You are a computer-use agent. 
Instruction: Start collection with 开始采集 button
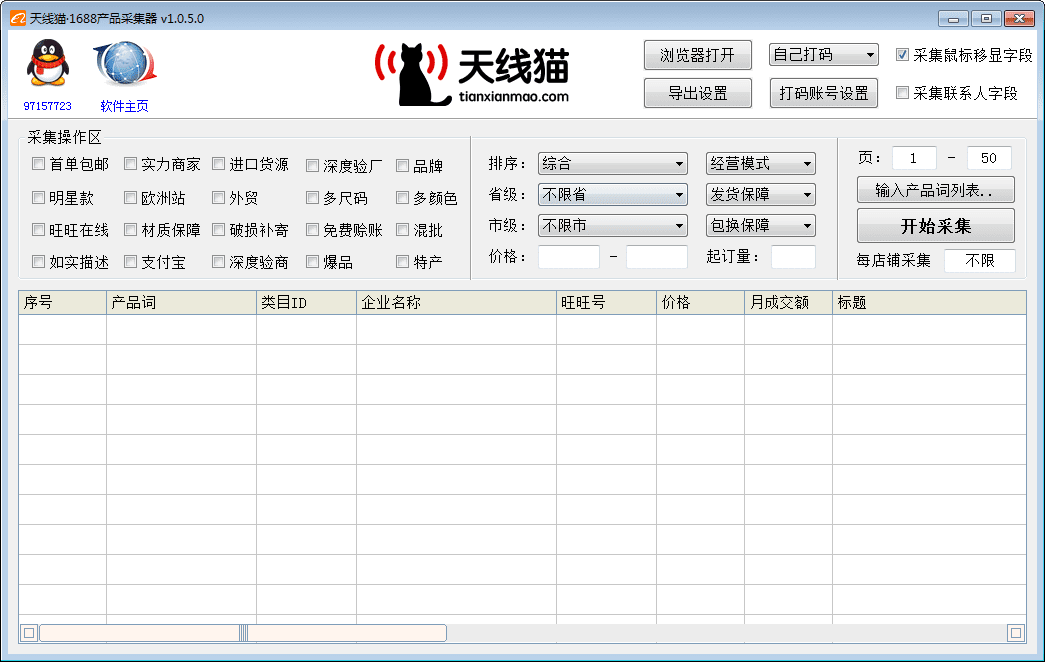tap(936, 226)
